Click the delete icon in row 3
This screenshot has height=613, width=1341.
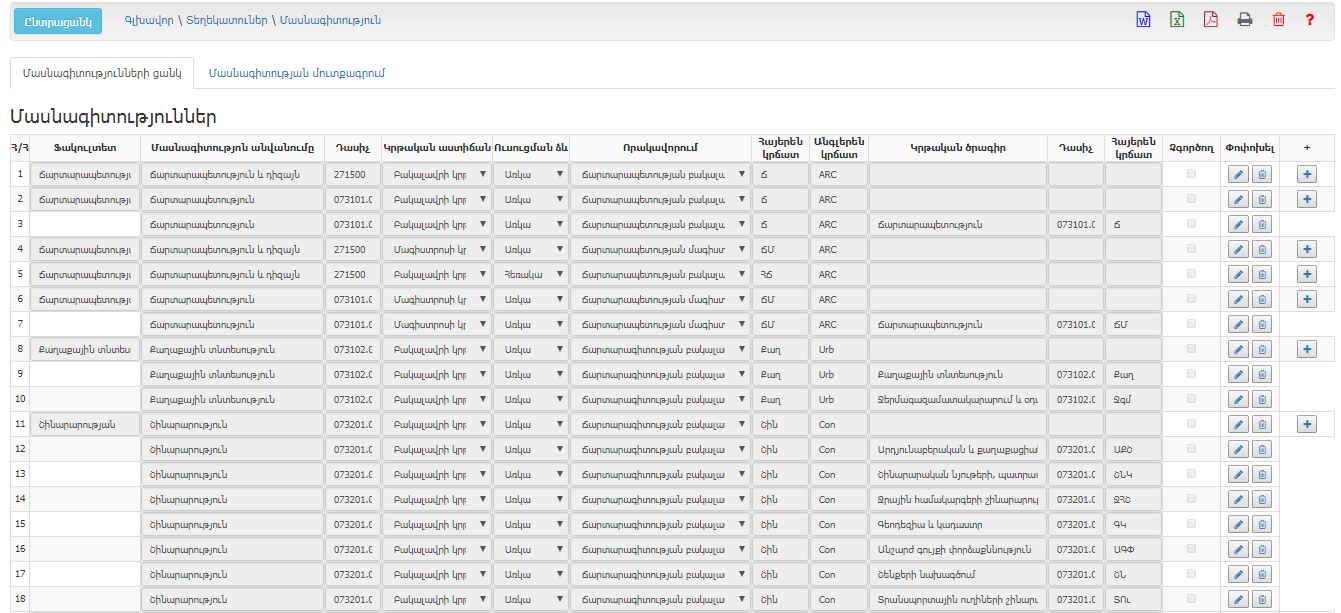(x=1261, y=224)
